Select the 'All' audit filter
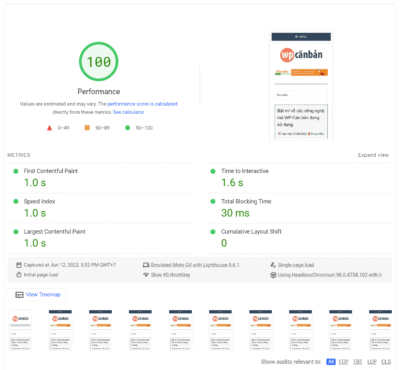 pyautogui.click(x=331, y=362)
